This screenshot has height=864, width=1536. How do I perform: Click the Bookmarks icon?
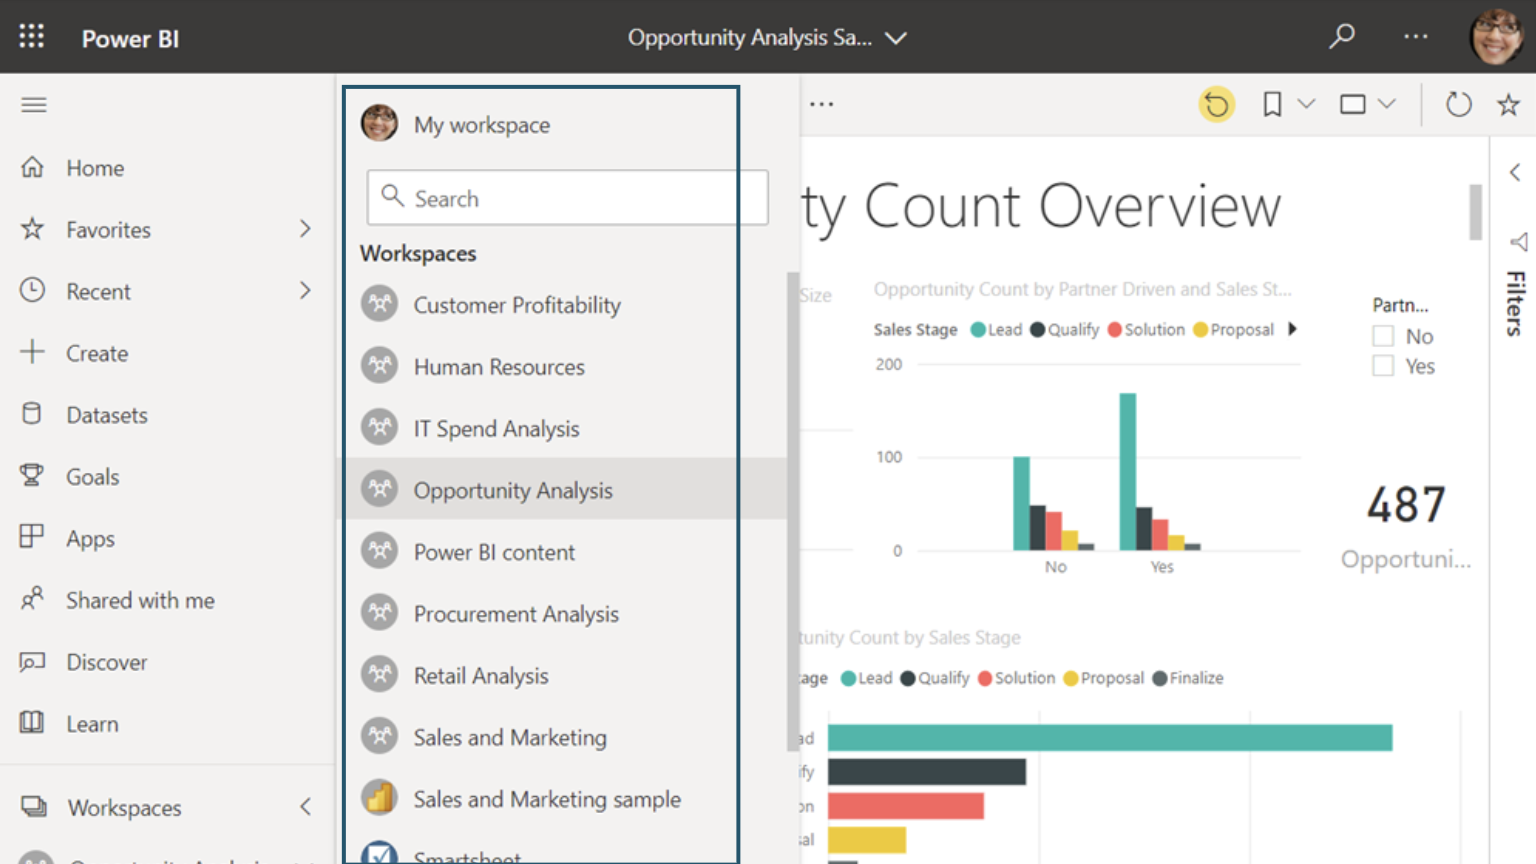click(1272, 104)
